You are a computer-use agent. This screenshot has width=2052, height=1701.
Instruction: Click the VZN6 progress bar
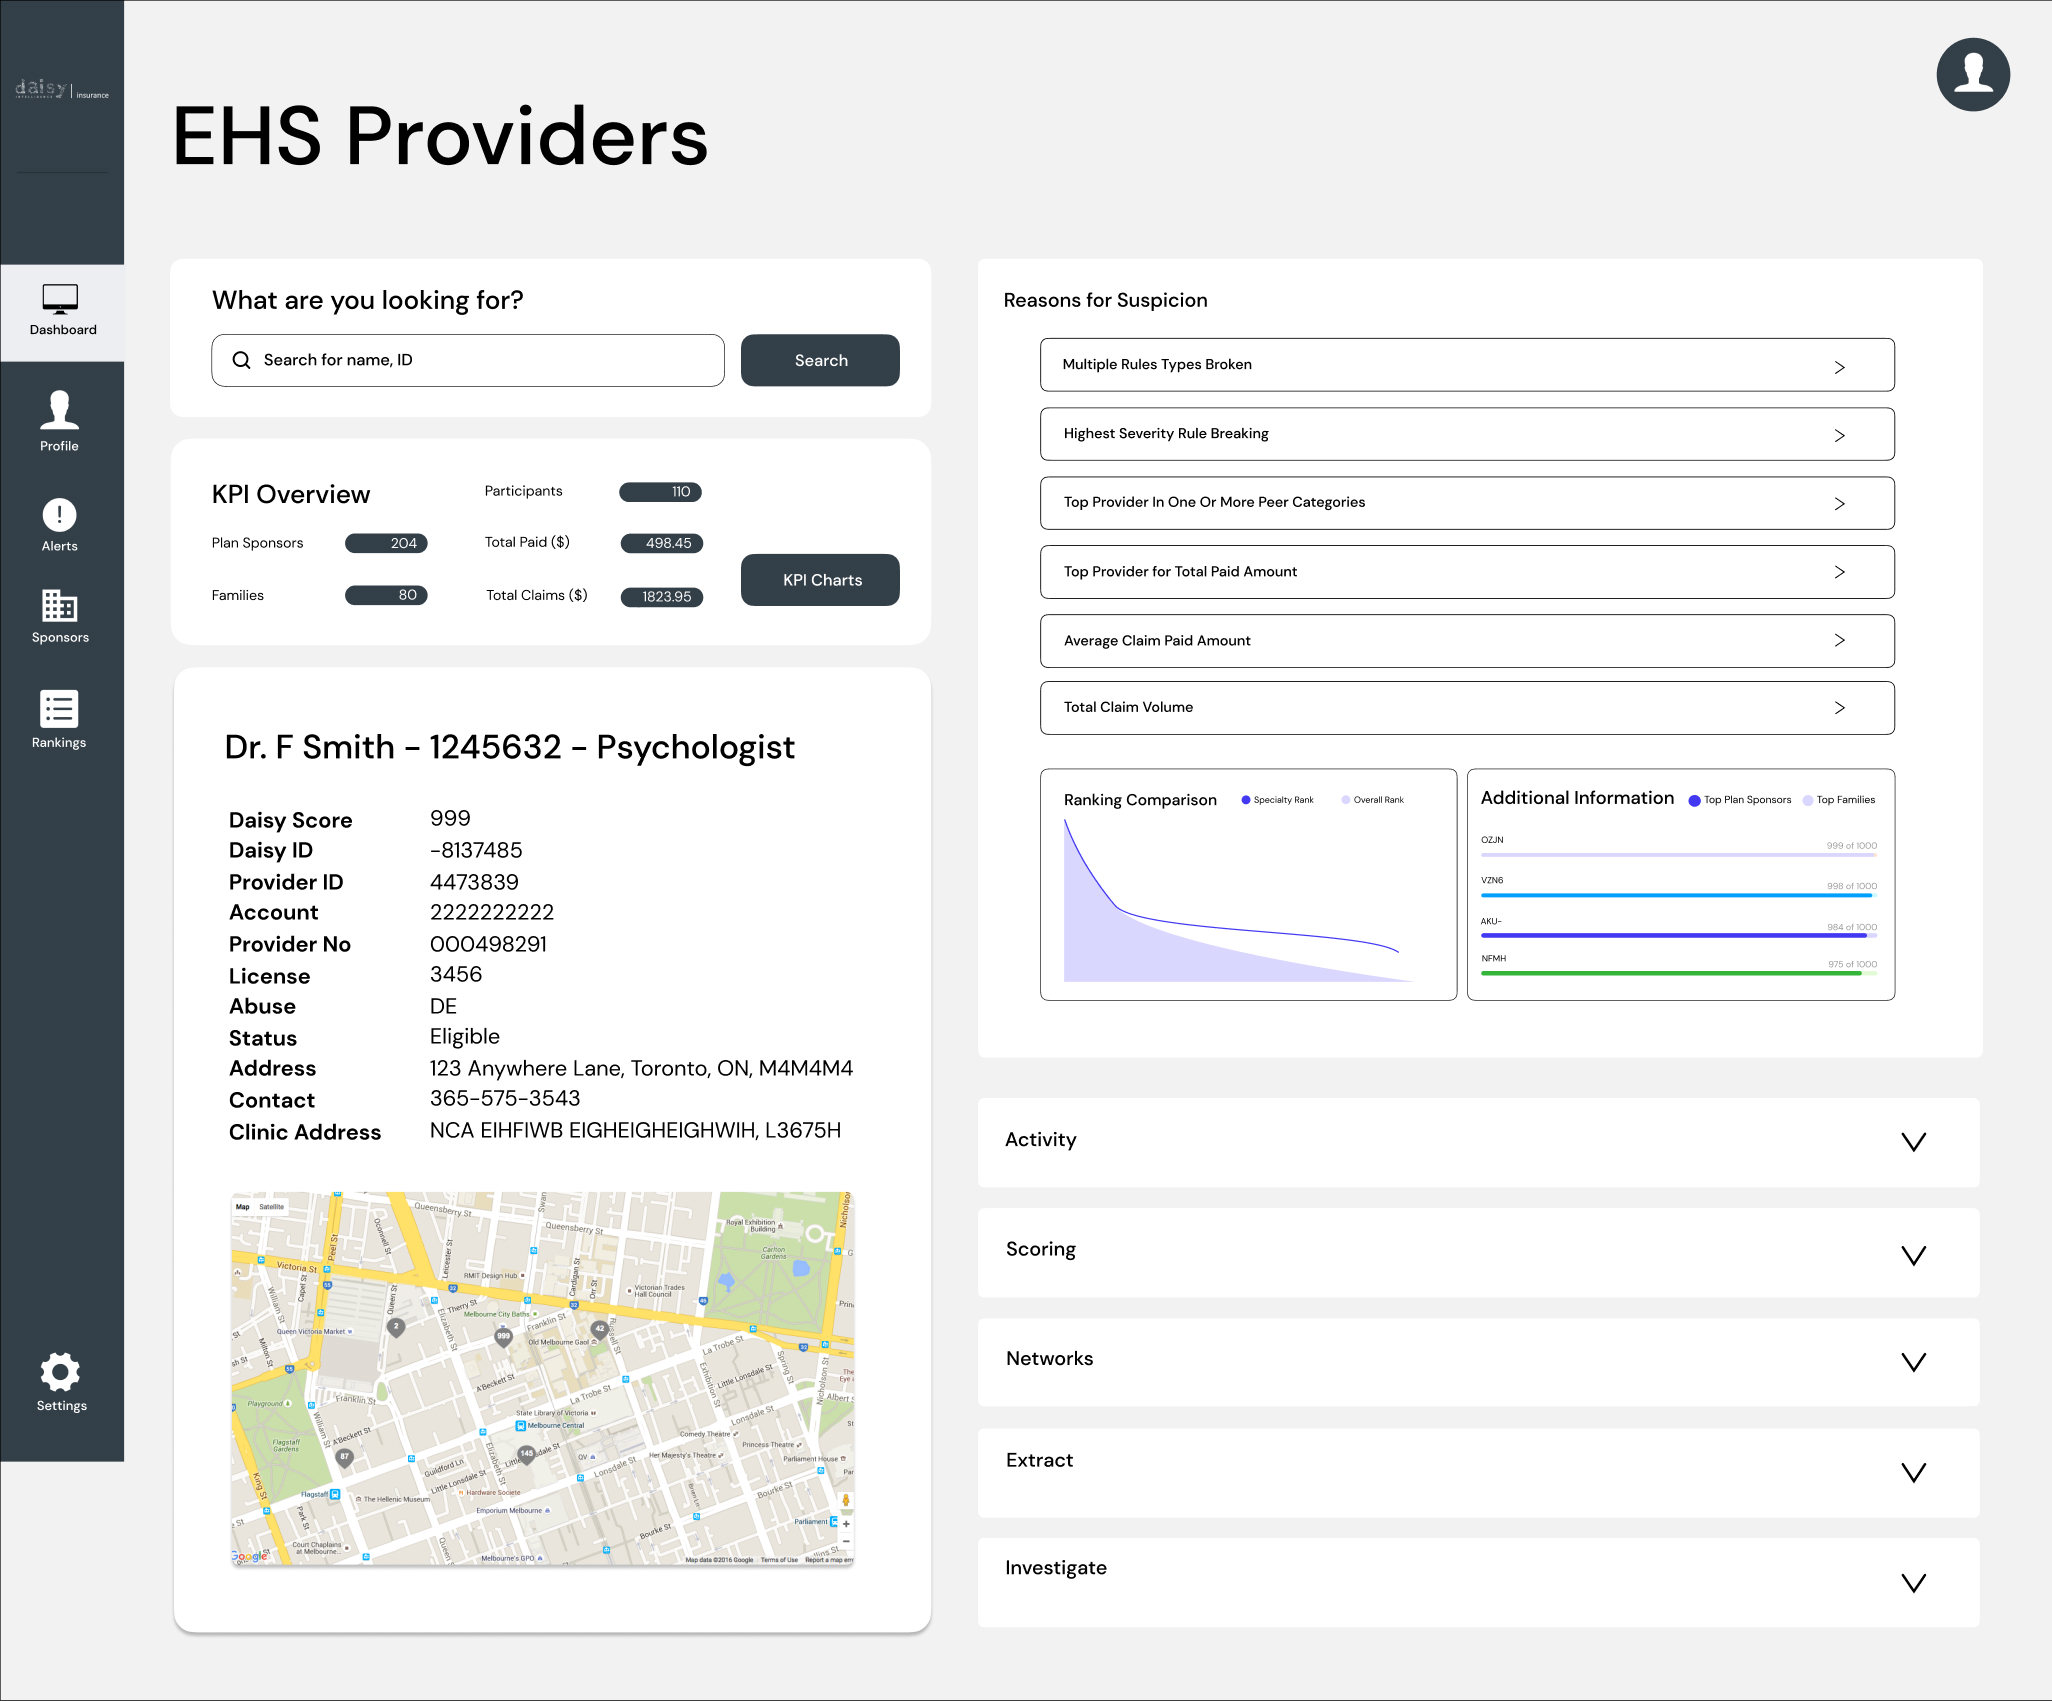pos(1677,895)
